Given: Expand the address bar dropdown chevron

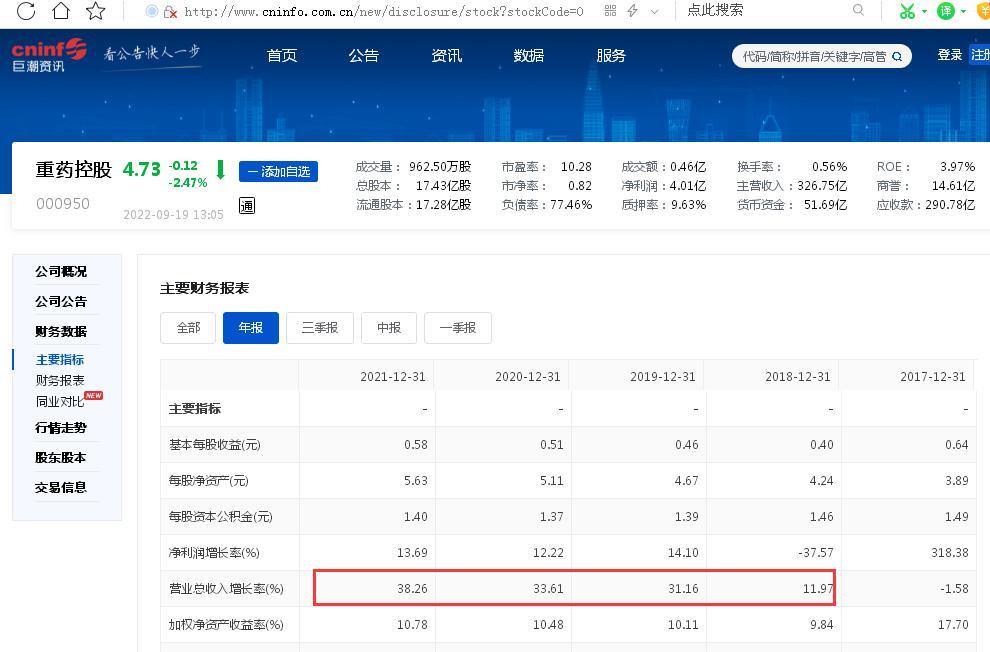Looking at the screenshot, I should click(x=654, y=11).
